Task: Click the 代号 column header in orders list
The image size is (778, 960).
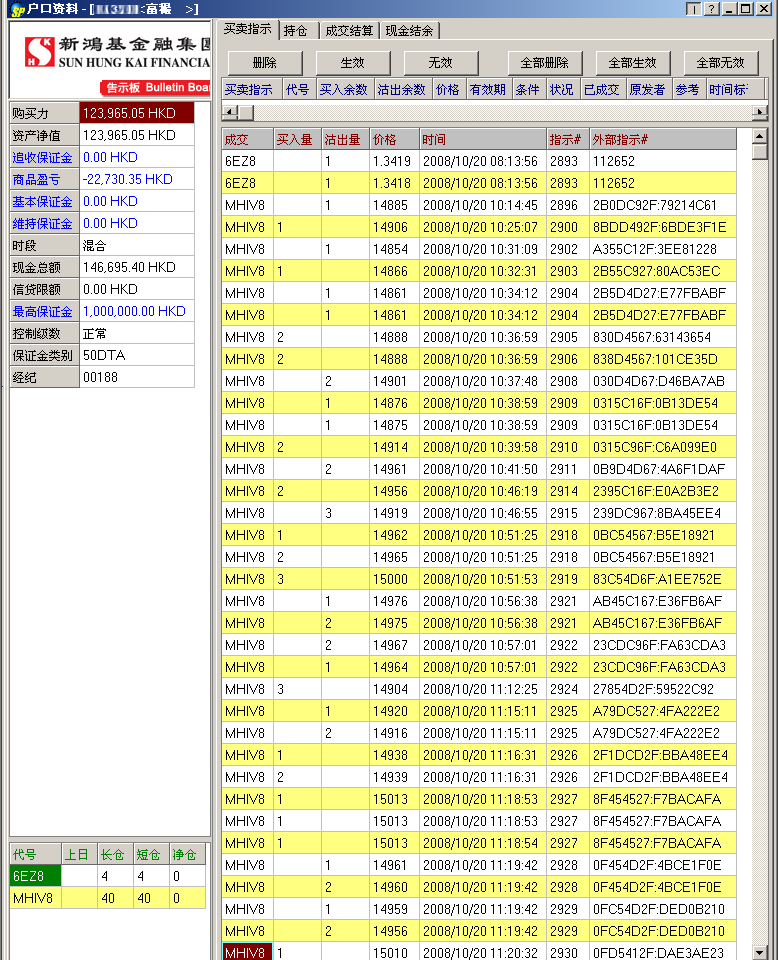Action: pos(299,89)
